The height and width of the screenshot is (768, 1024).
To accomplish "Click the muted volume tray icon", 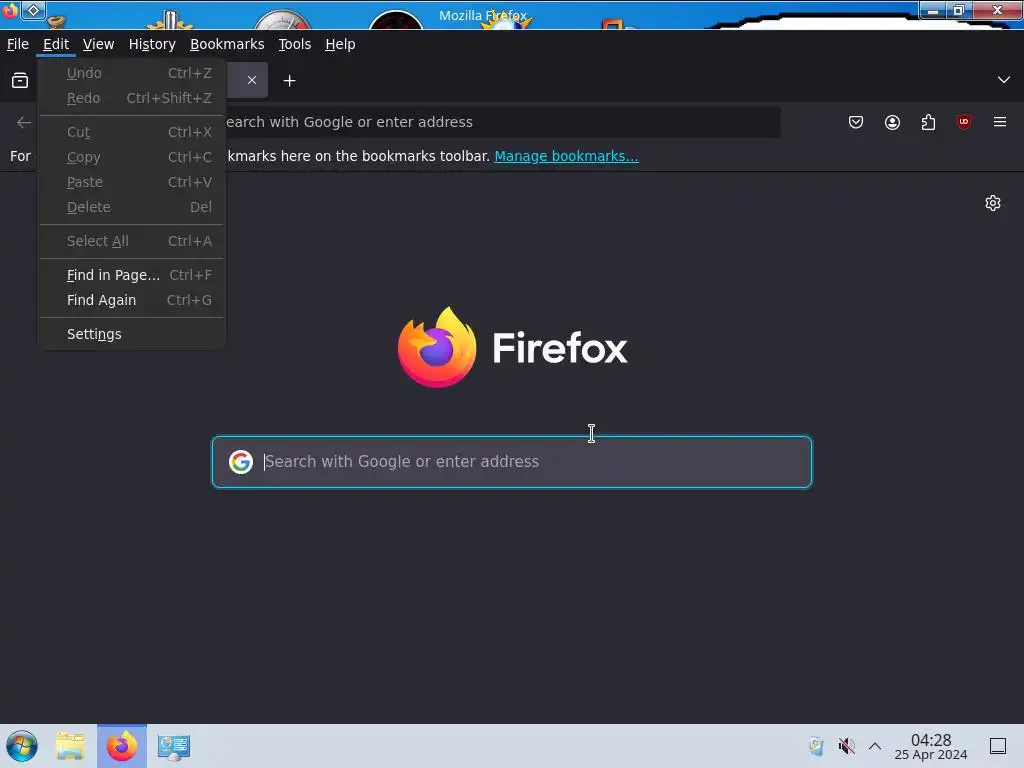I will point(846,746).
